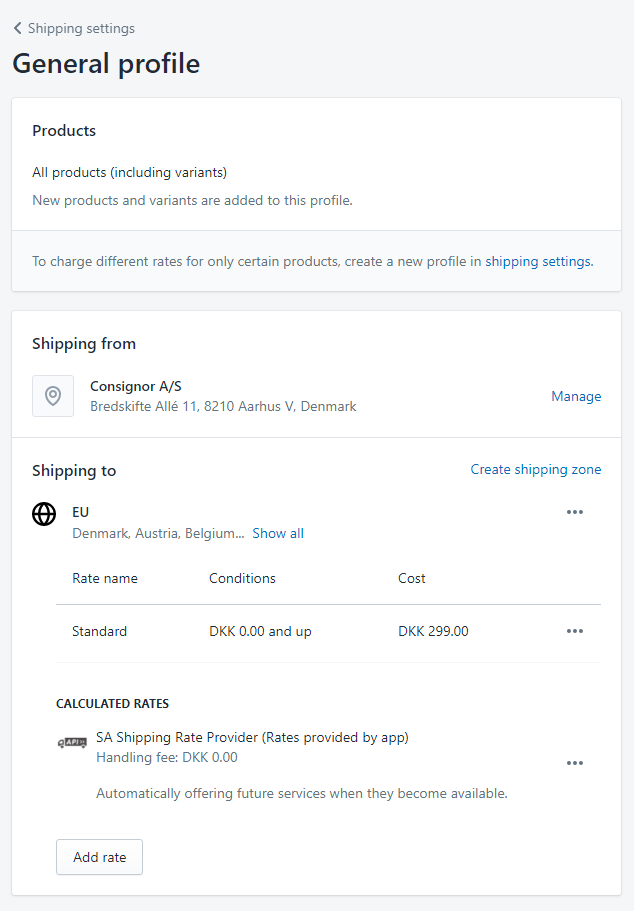Click the Conditions column header
Screen dimensions: 634x911
coord(242,579)
